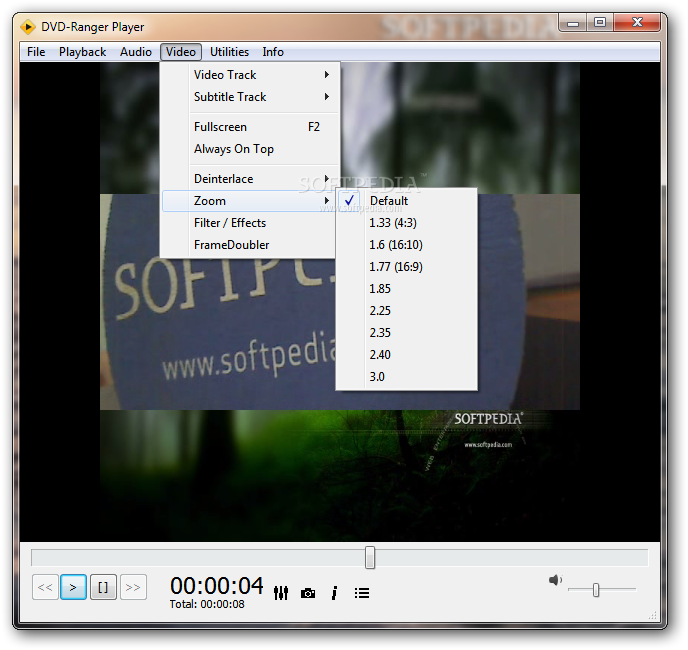Viewport: 688px width, 650px height.
Task: Mute audio with the speaker icon
Action: click(x=555, y=580)
